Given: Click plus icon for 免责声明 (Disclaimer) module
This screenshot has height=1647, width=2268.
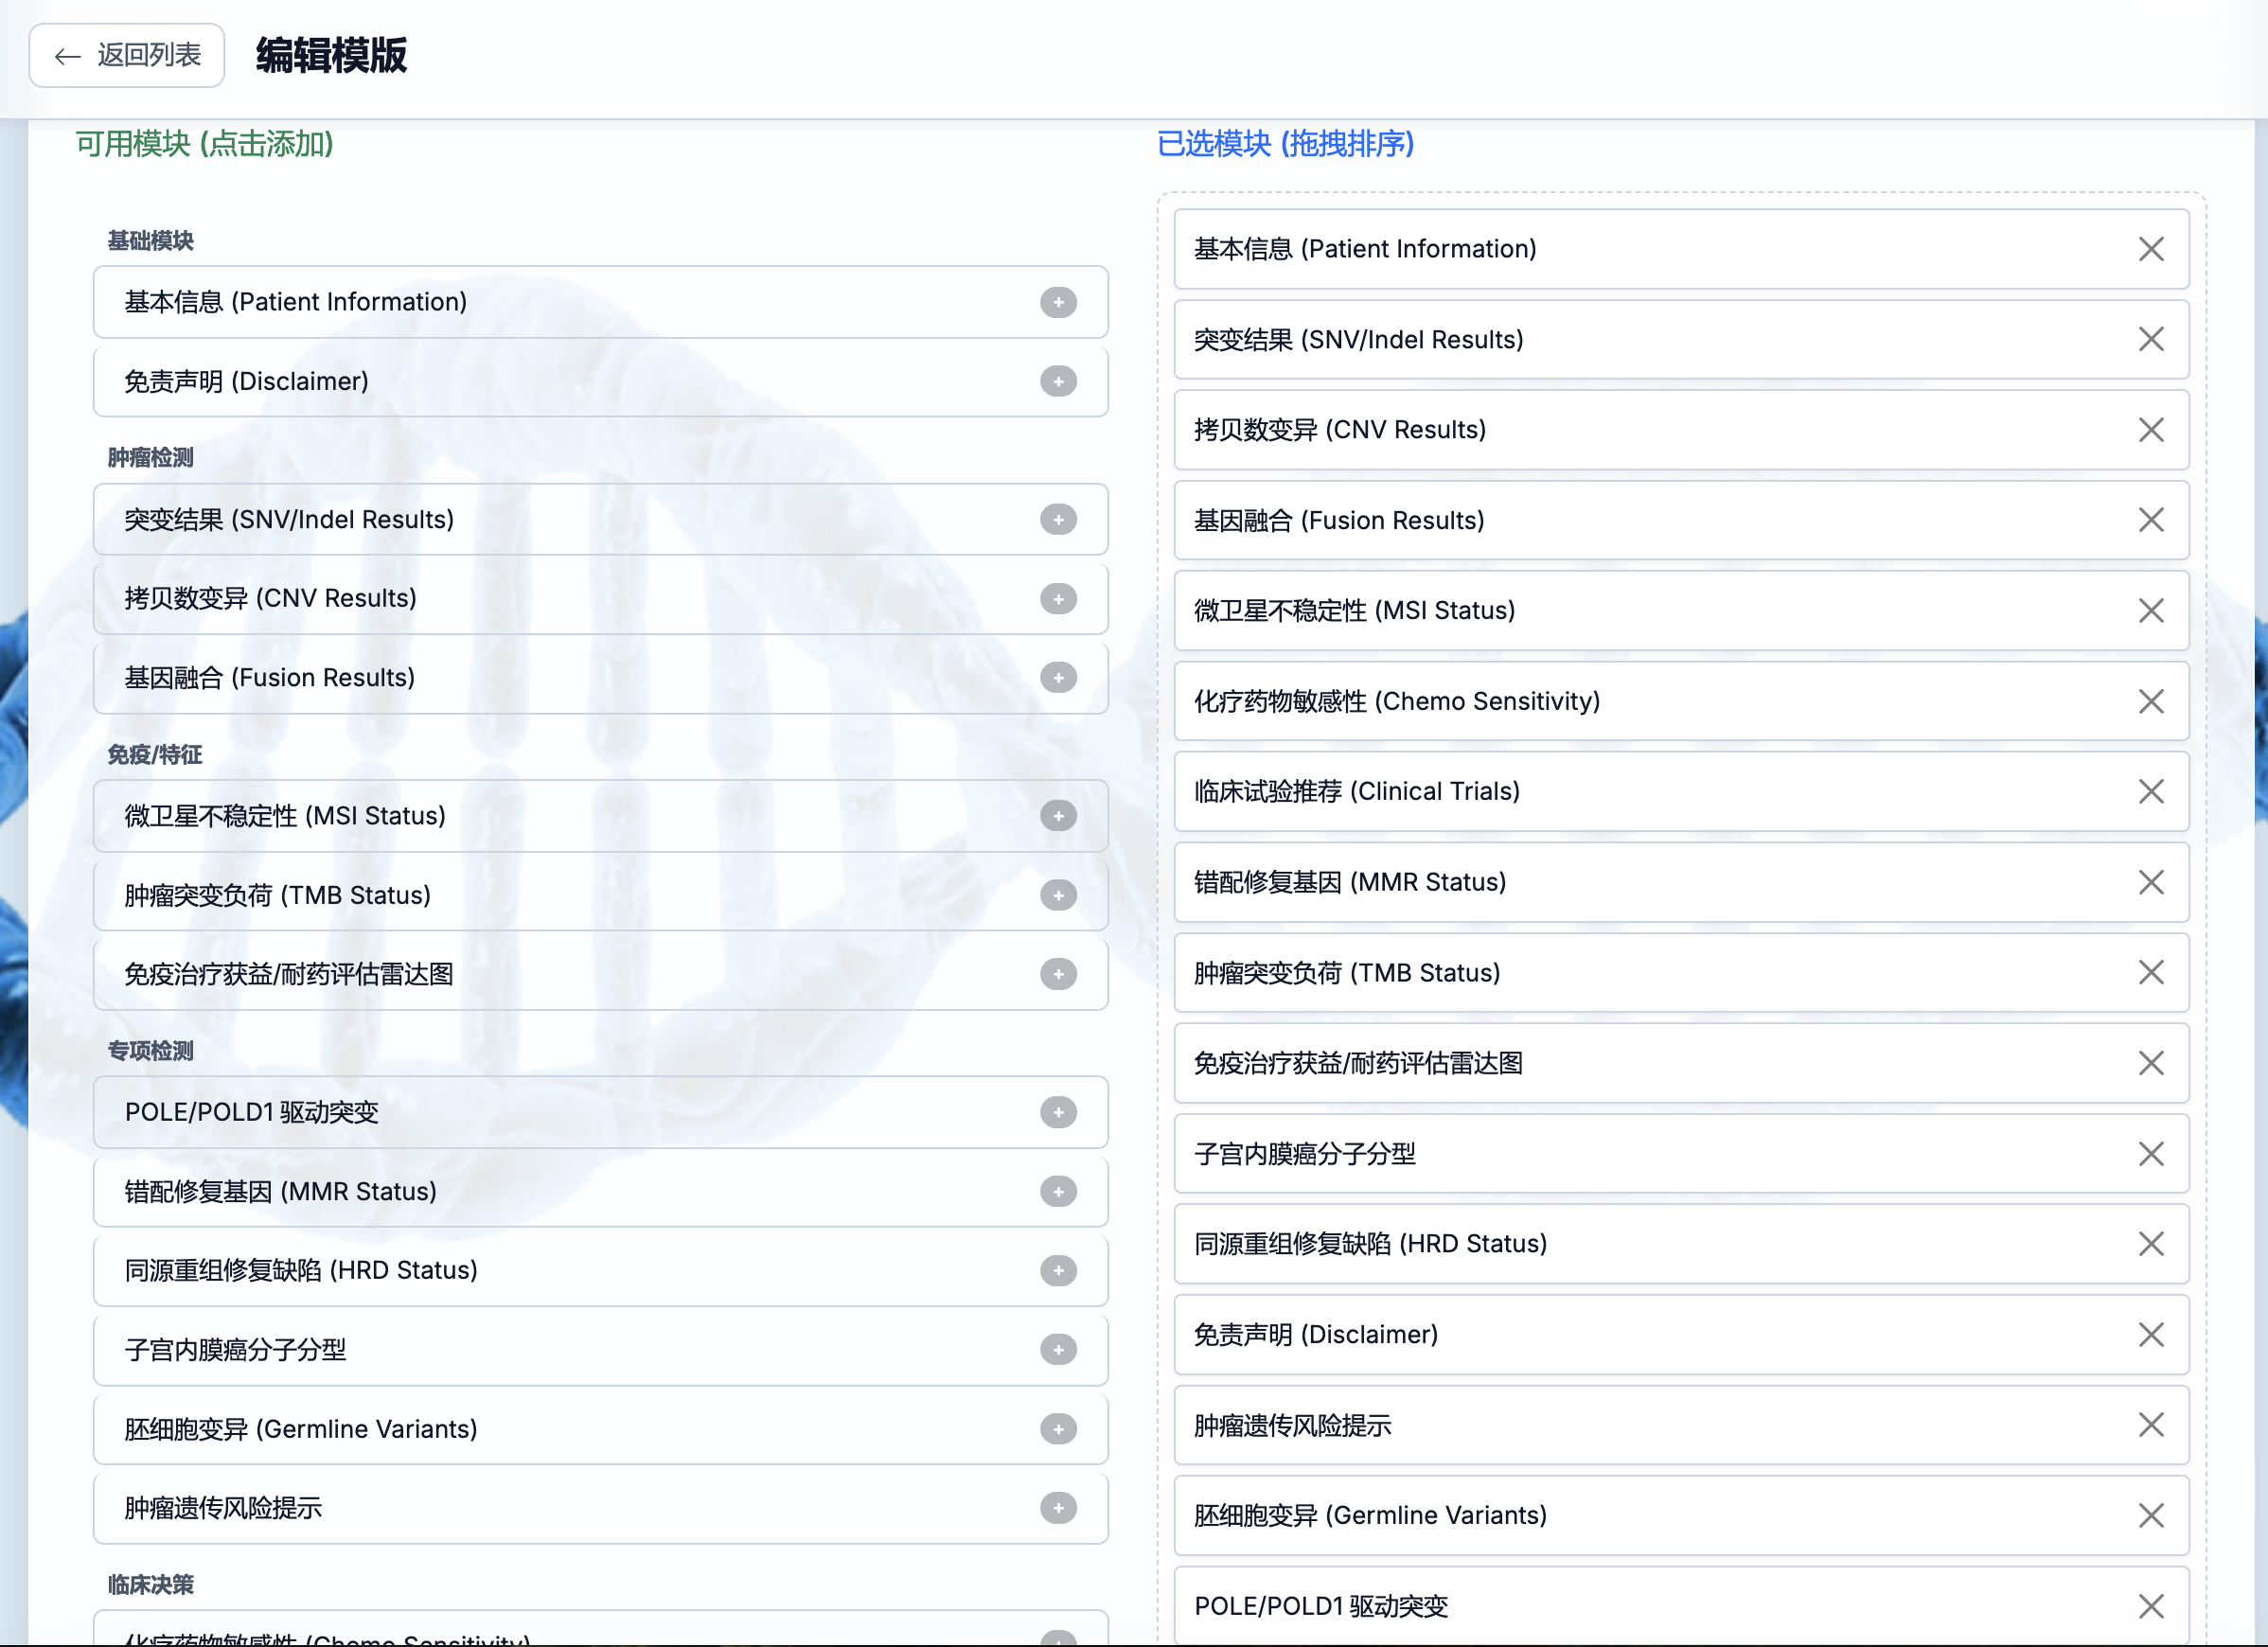Looking at the screenshot, I should click(1058, 381).
